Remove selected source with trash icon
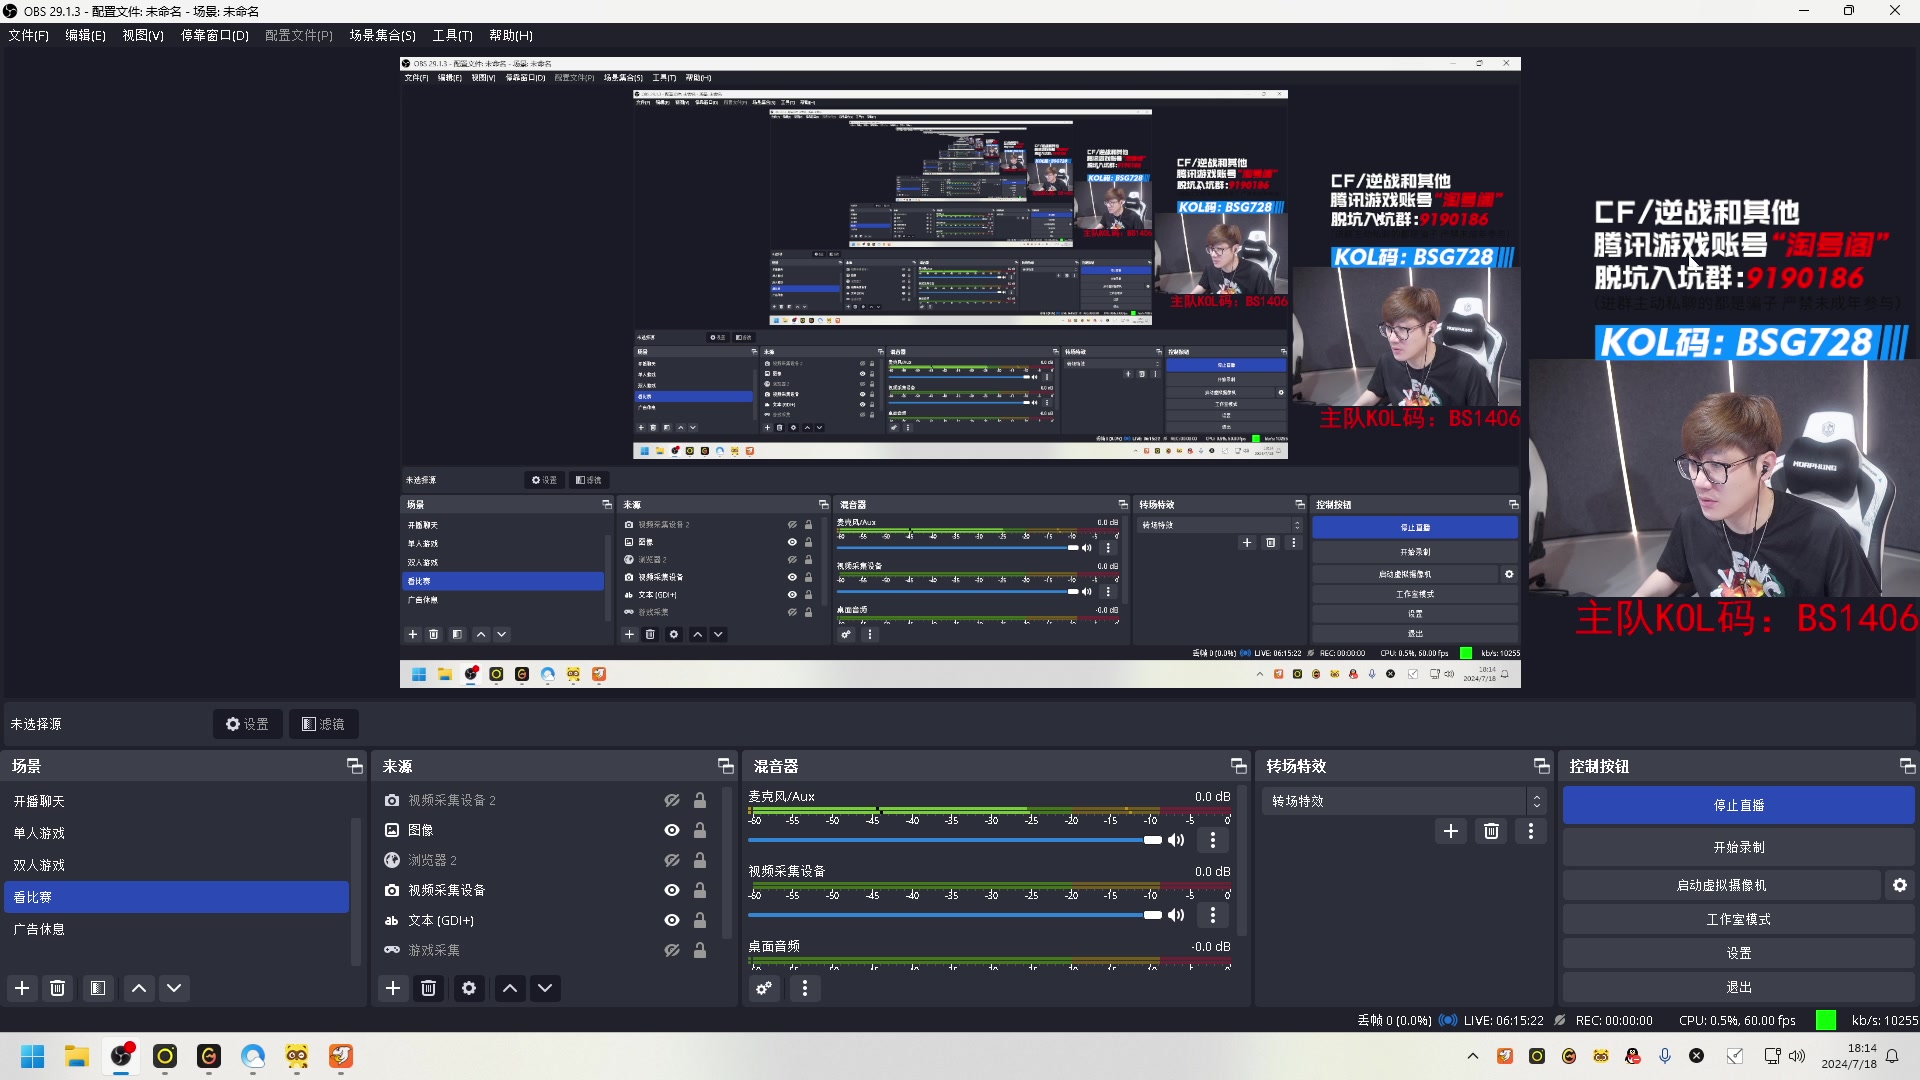Screen dimensions: 1920x1080 429,988
